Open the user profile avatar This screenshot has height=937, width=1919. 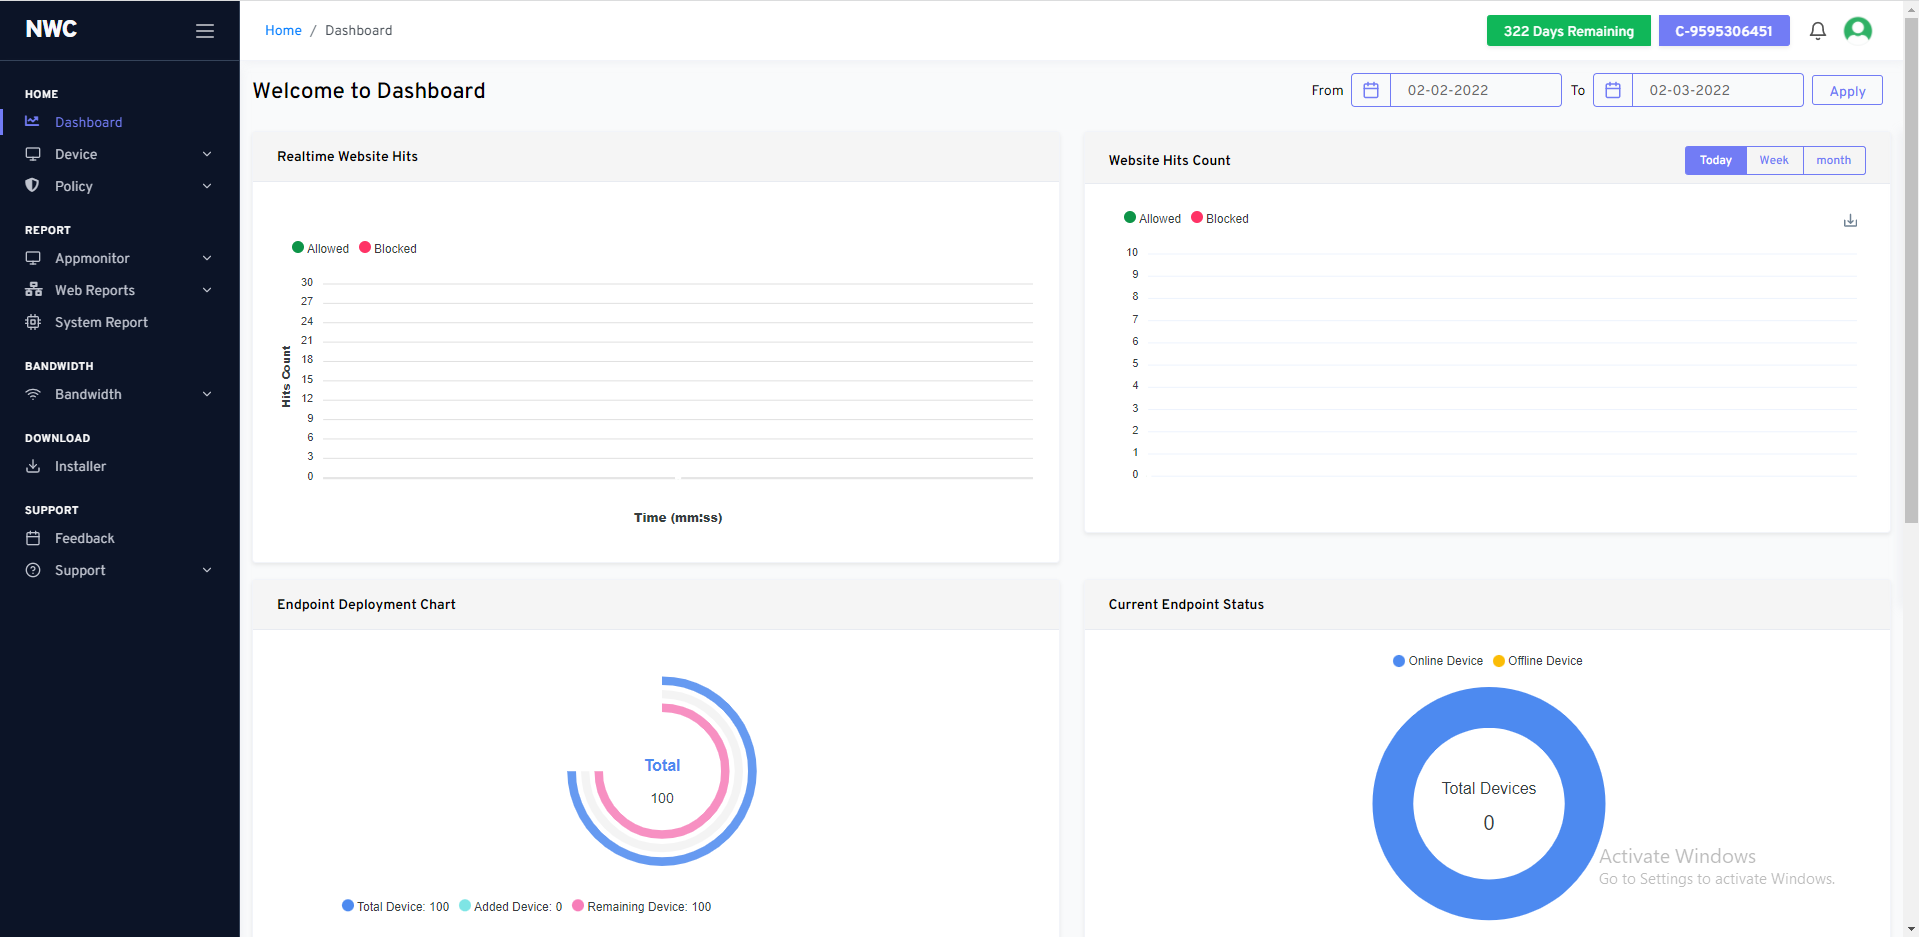(x=1858, y=30)
